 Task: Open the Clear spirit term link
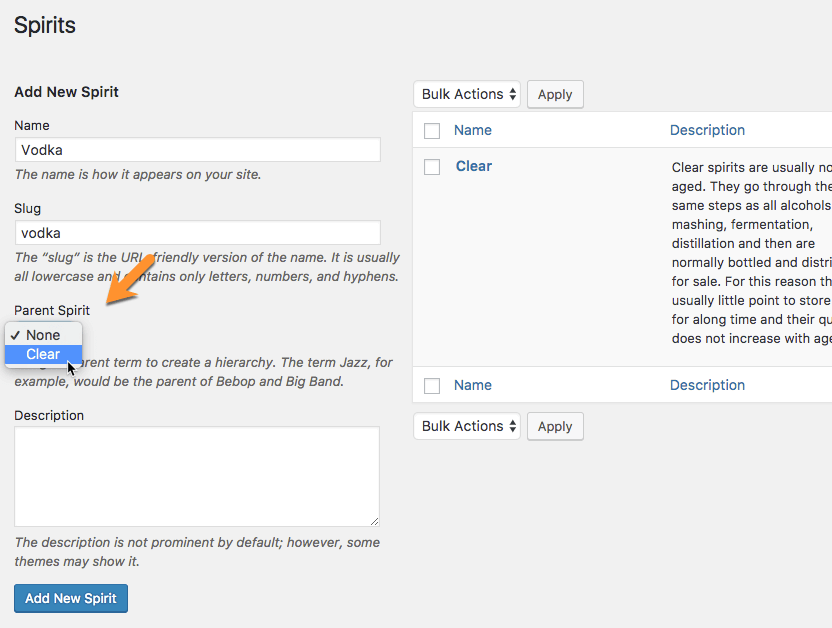pyautogui.click(x=474, y=166)
